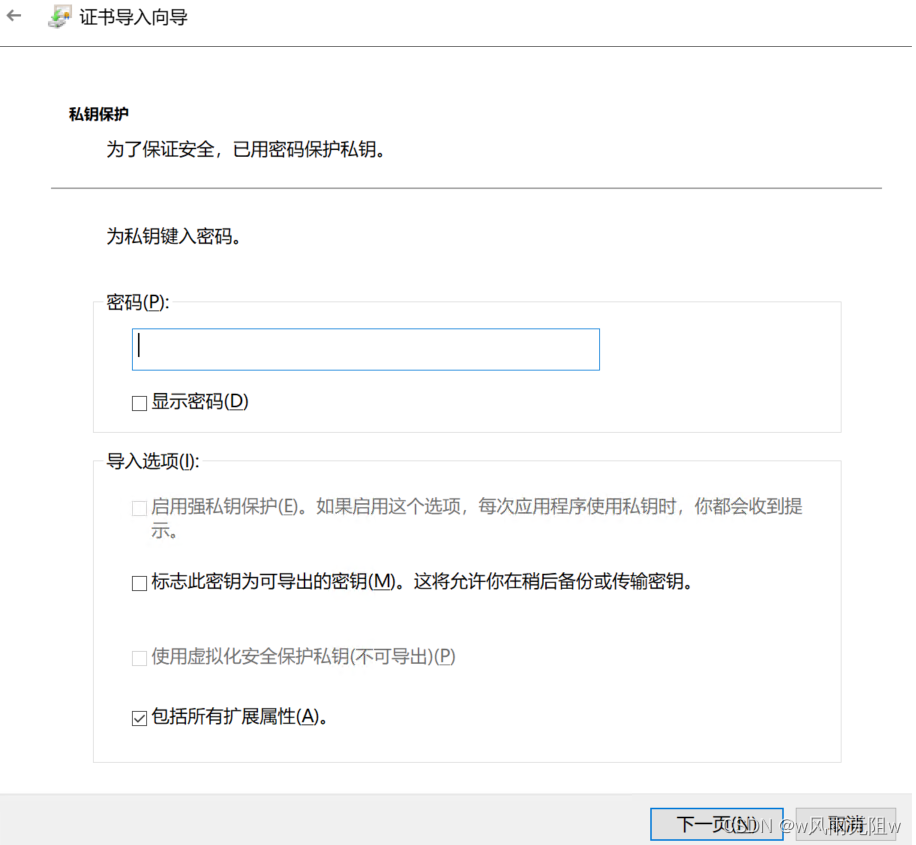Click the back arrow at top left

[14, 15]
